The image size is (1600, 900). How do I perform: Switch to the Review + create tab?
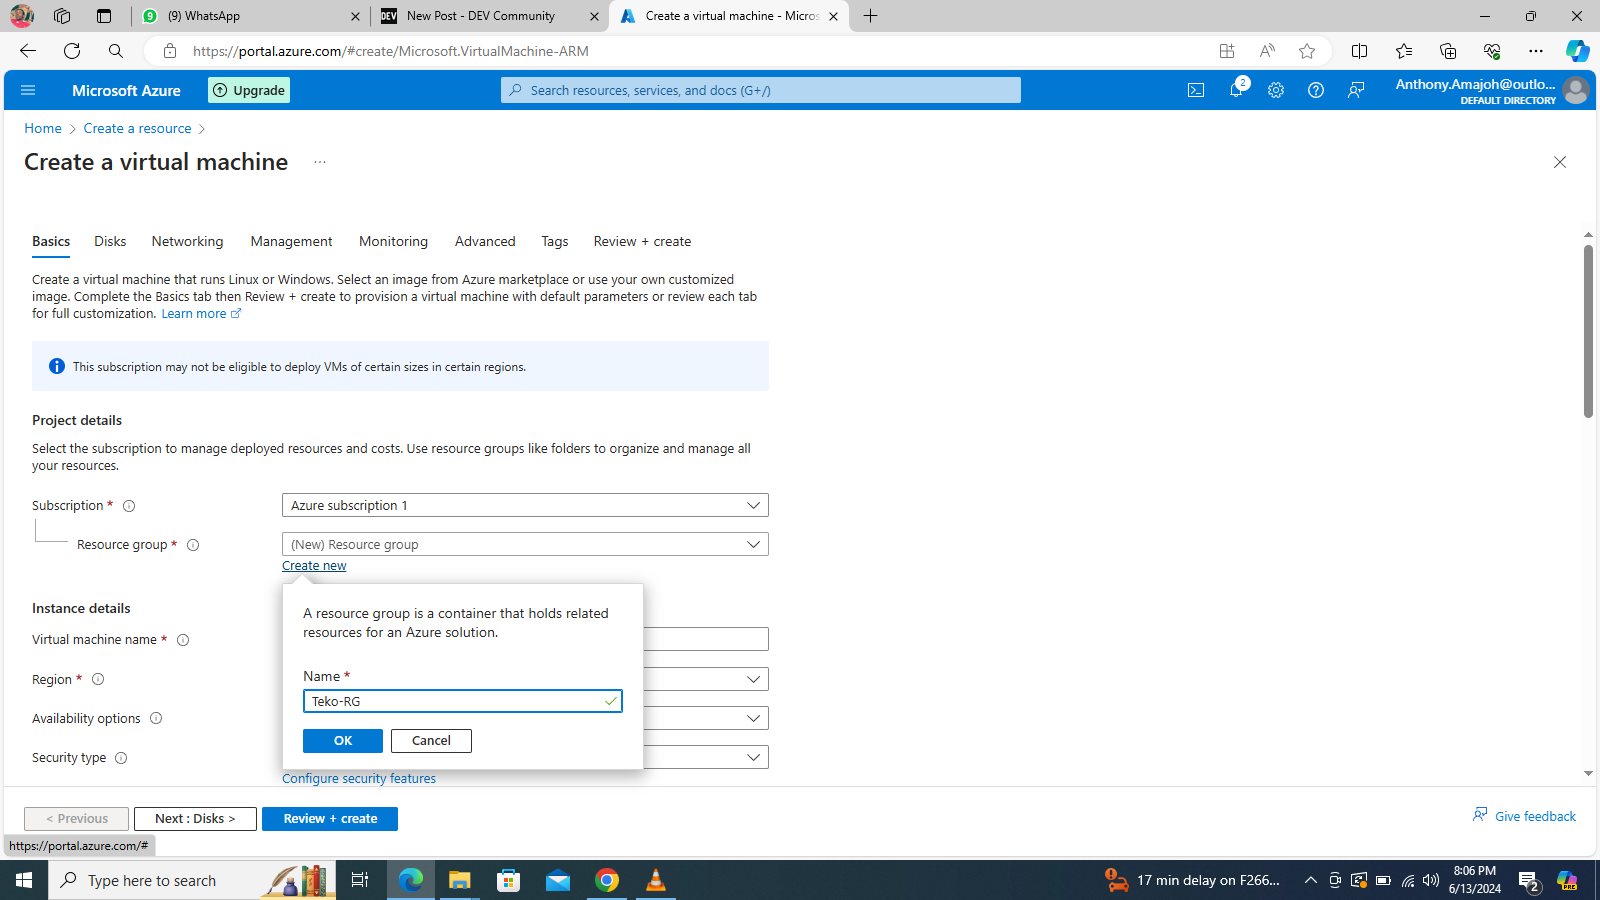[642, 241]
